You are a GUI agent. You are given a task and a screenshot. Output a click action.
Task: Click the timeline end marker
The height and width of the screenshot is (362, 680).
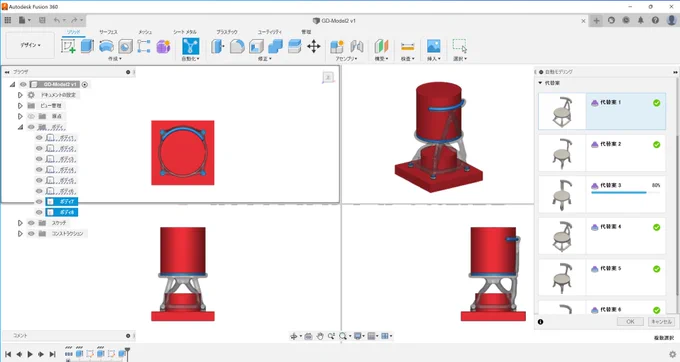click(127, 352)
